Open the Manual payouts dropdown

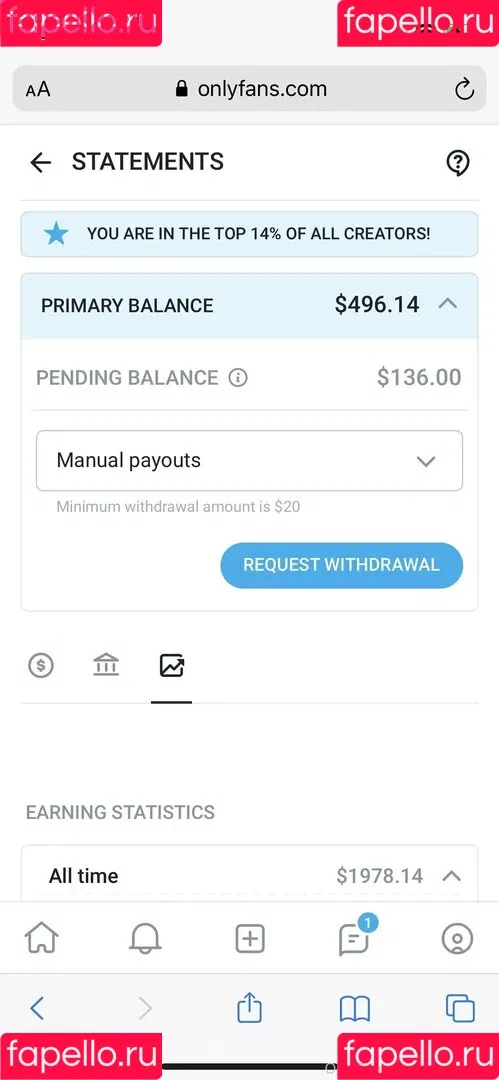tap(250, 461)
